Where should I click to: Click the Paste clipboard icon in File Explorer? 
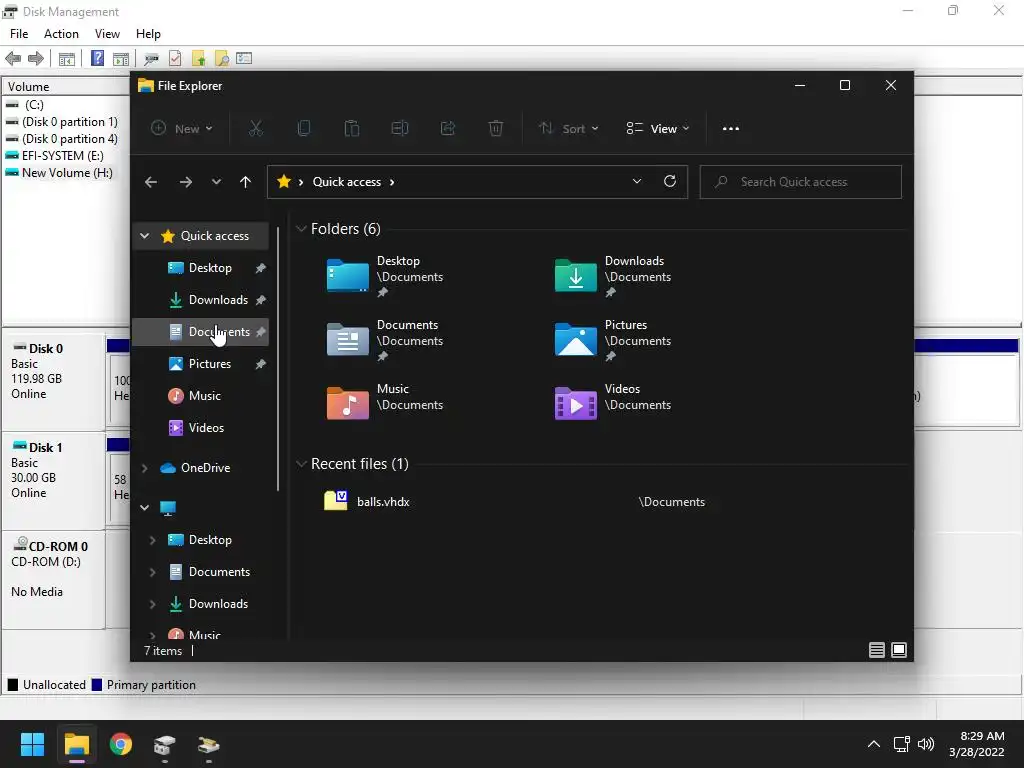pos(351,129)
